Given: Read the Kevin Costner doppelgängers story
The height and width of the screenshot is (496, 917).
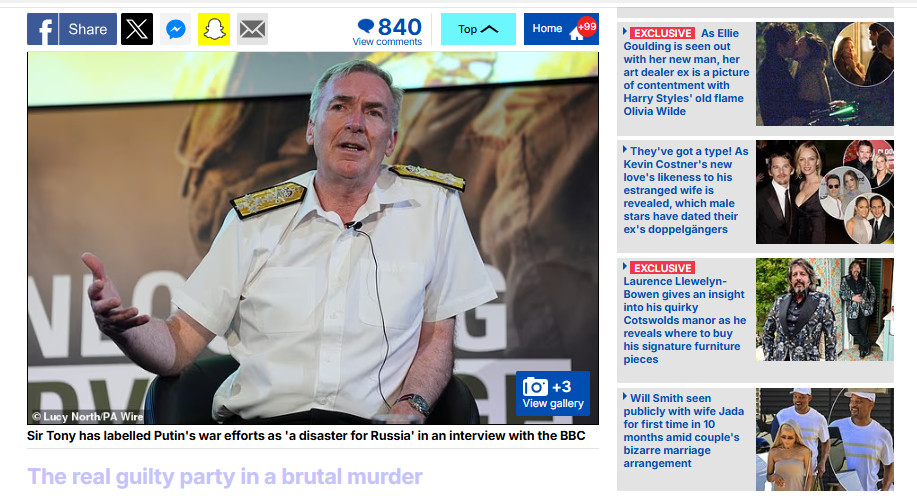Looking at the screenshot, I should 685,190.
